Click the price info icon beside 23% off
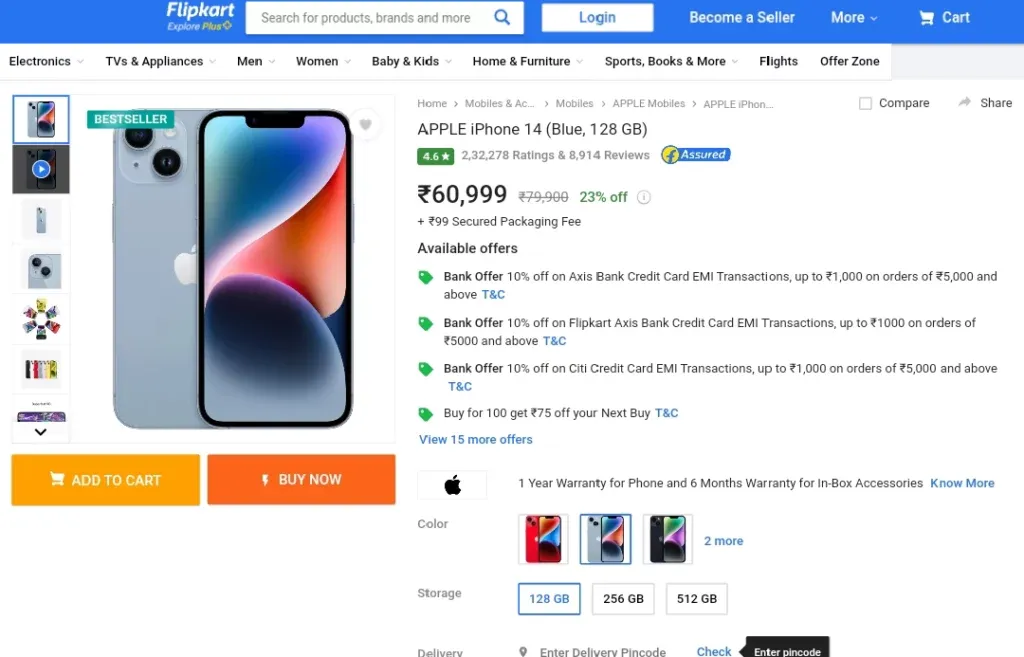1024x657 pixels. click(643, 197)
